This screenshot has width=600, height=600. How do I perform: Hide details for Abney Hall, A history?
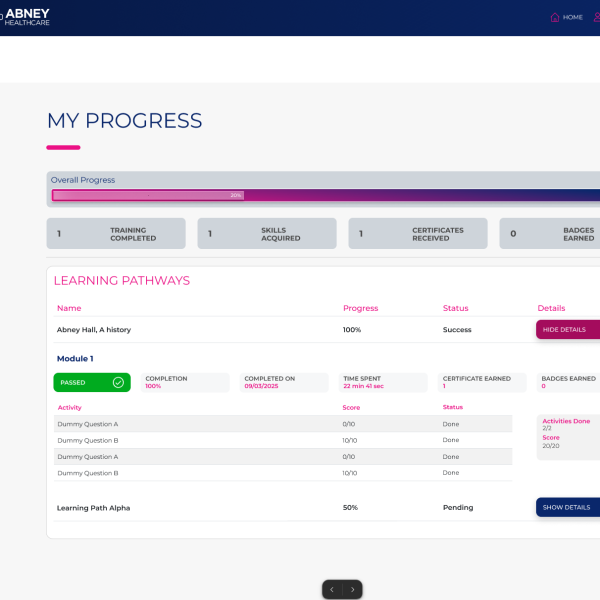(x=568, y=329)
